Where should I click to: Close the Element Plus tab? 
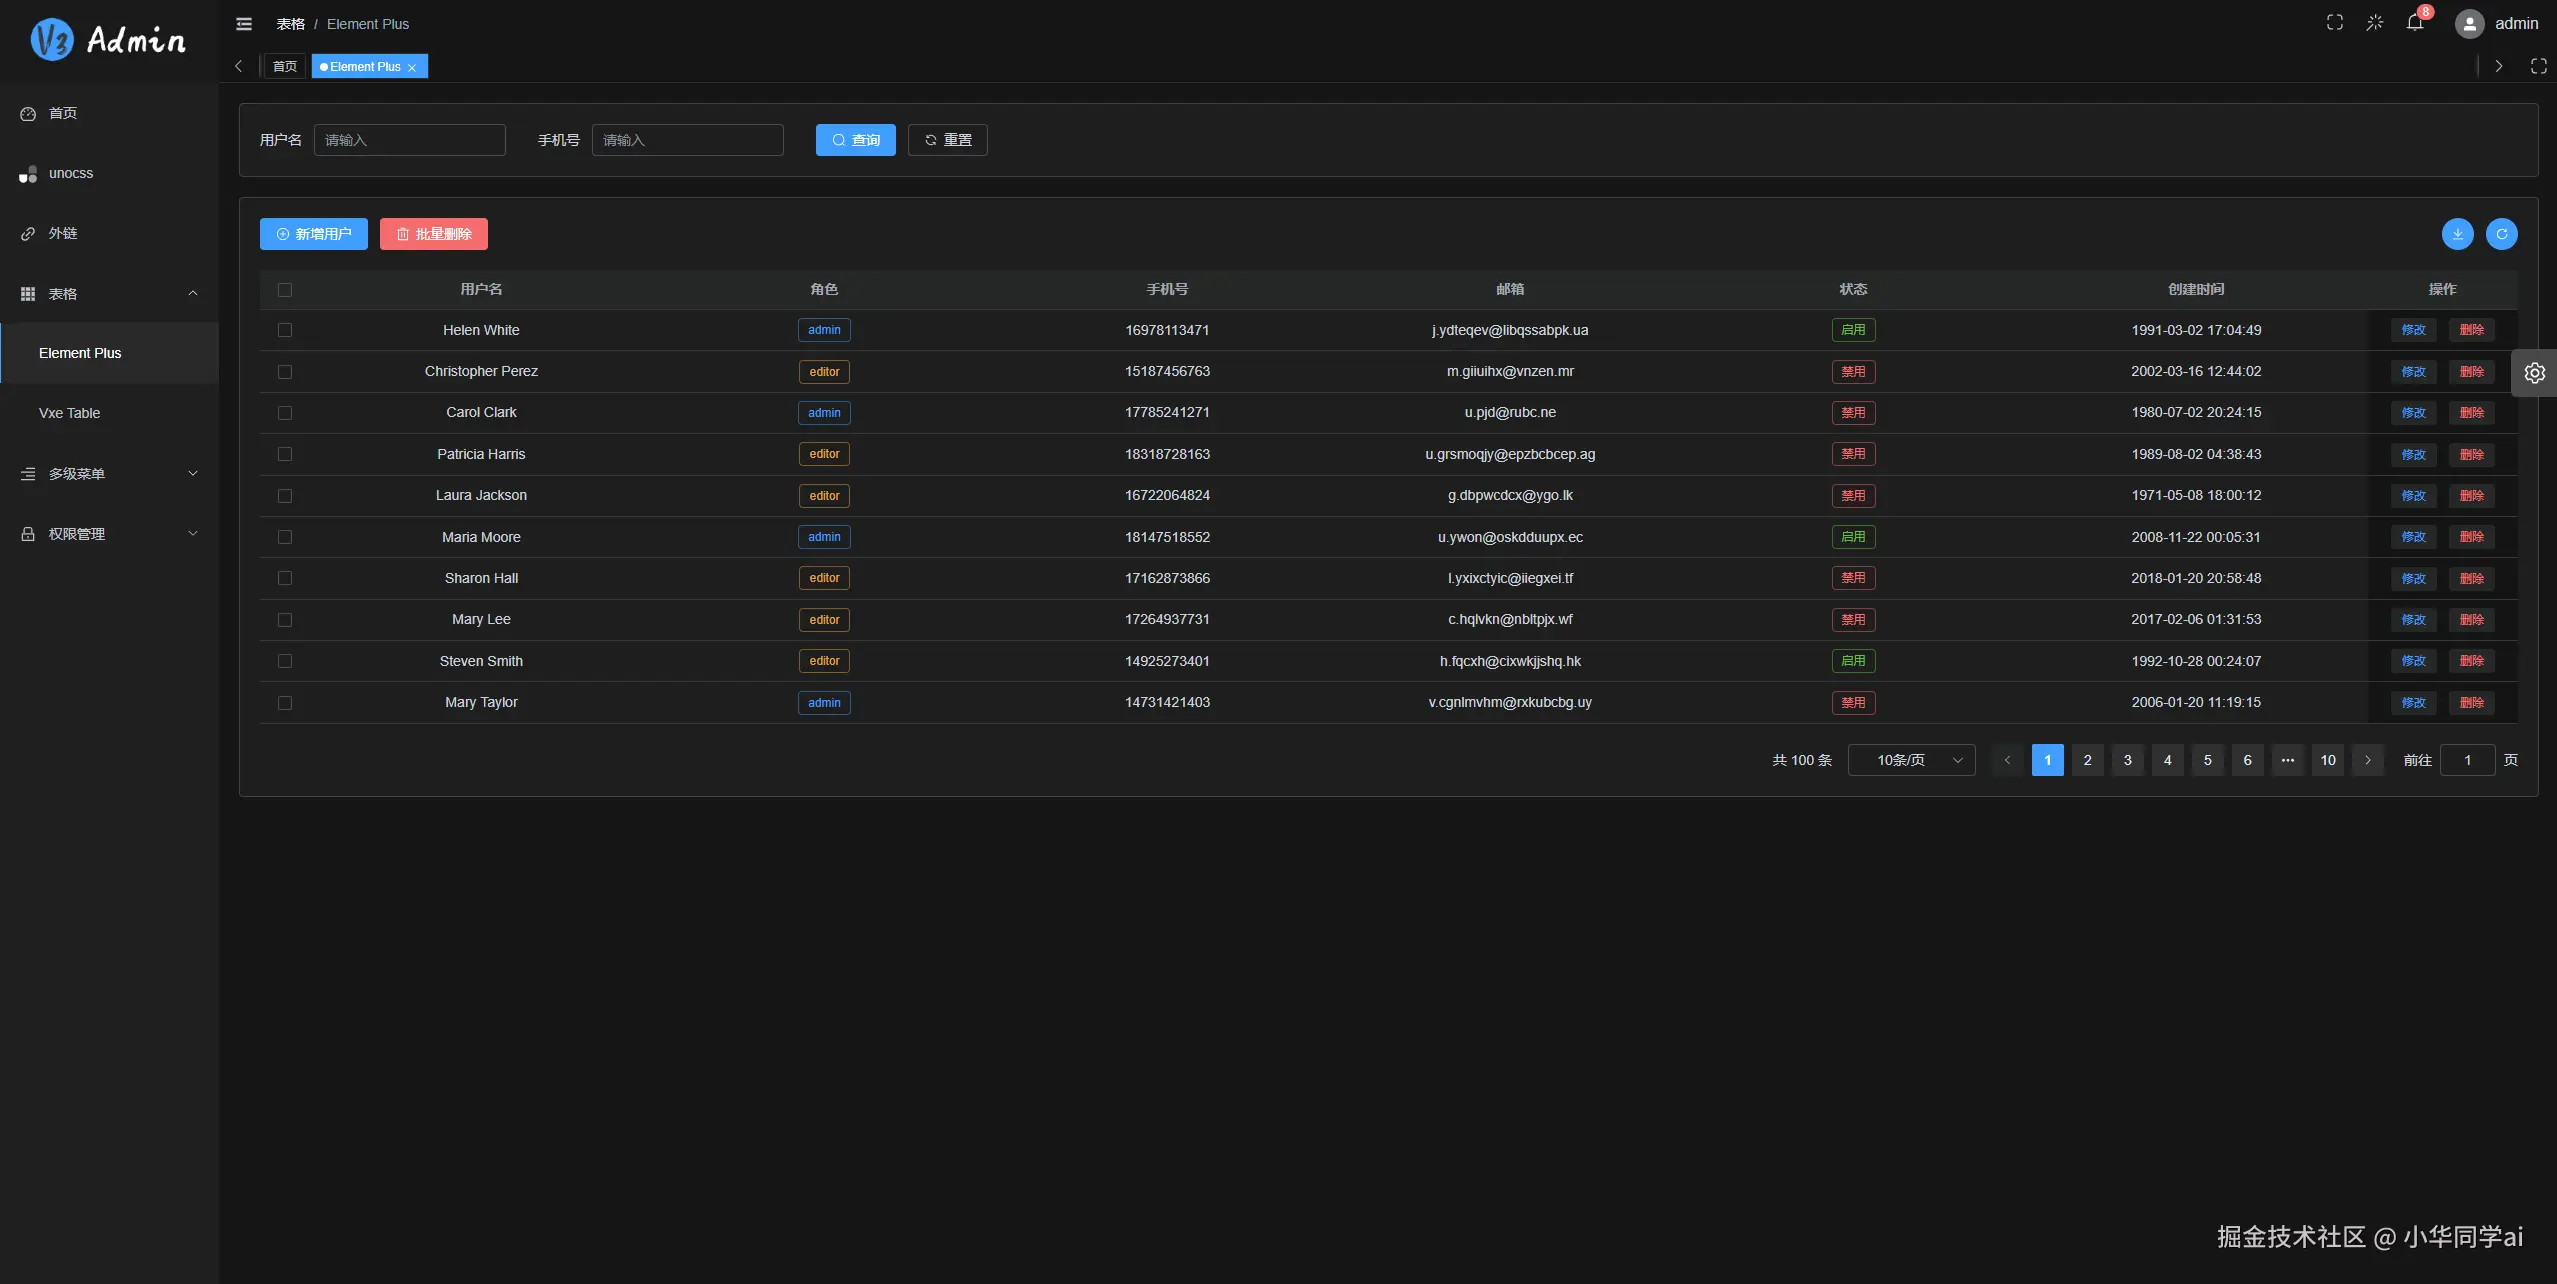pyautogui.click(x=412, y=68)
